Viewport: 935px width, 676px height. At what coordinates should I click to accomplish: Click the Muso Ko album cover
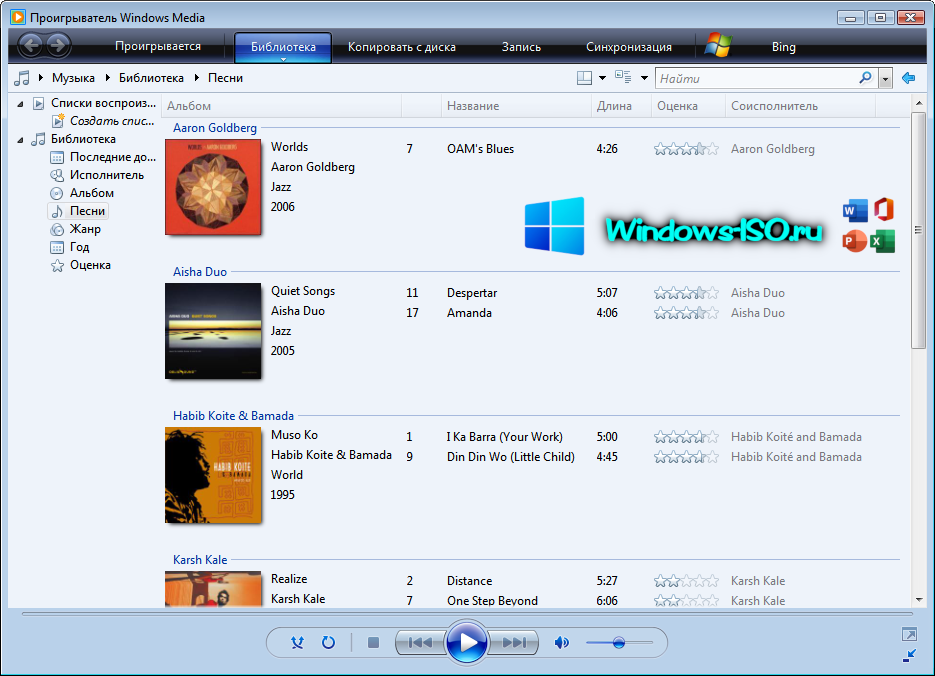pos(213,475)
